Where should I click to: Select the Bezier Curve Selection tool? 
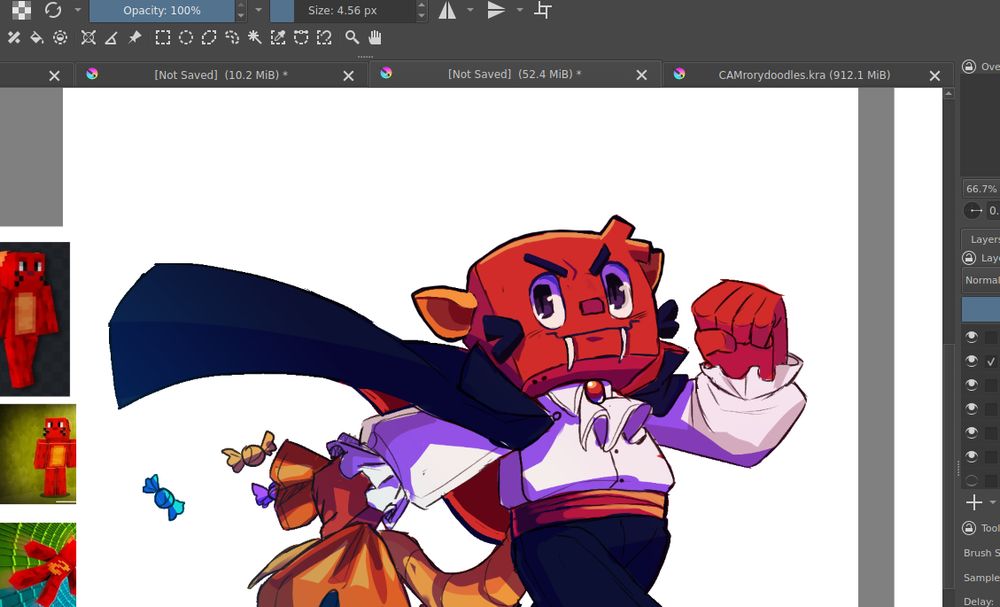click(301, 38)
